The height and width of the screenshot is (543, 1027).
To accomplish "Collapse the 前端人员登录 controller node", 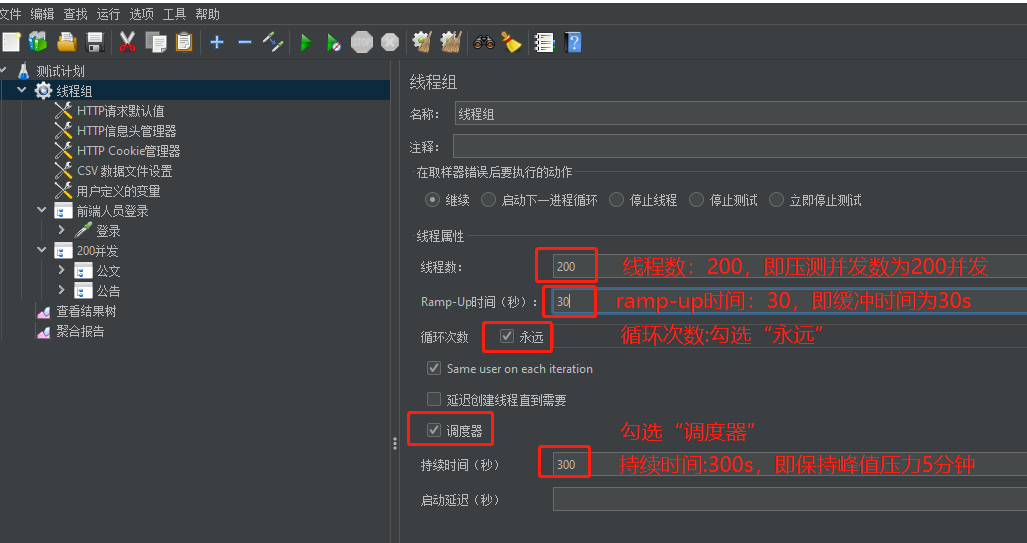I will (42, 210).
